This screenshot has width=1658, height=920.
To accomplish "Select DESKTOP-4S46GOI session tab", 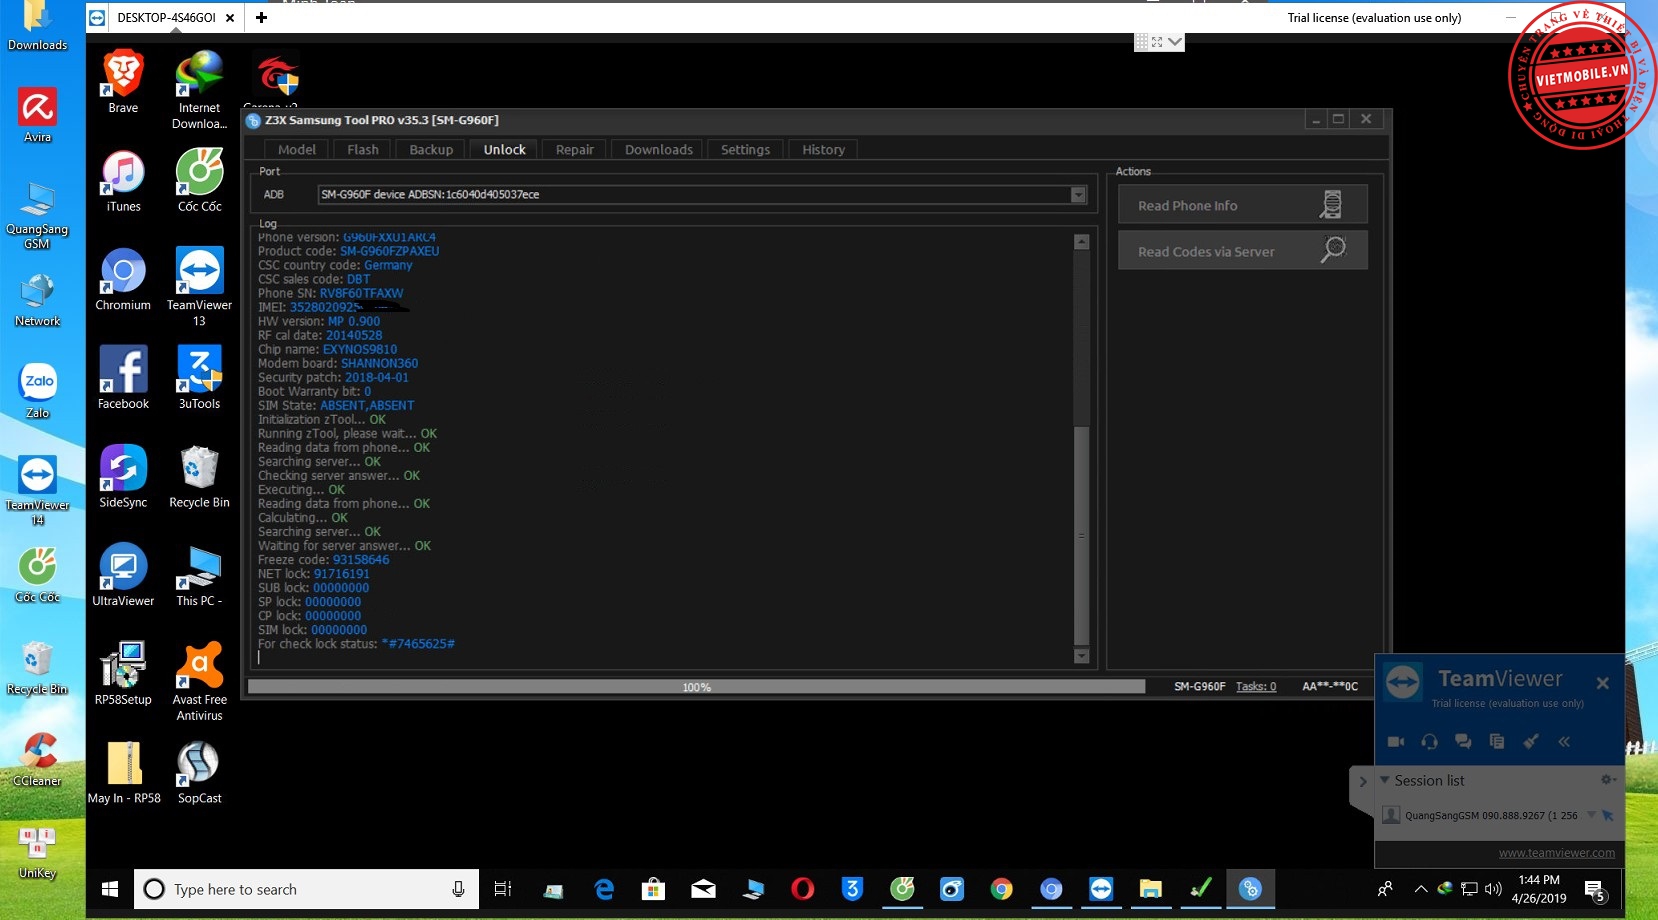I will click(165, 17).
